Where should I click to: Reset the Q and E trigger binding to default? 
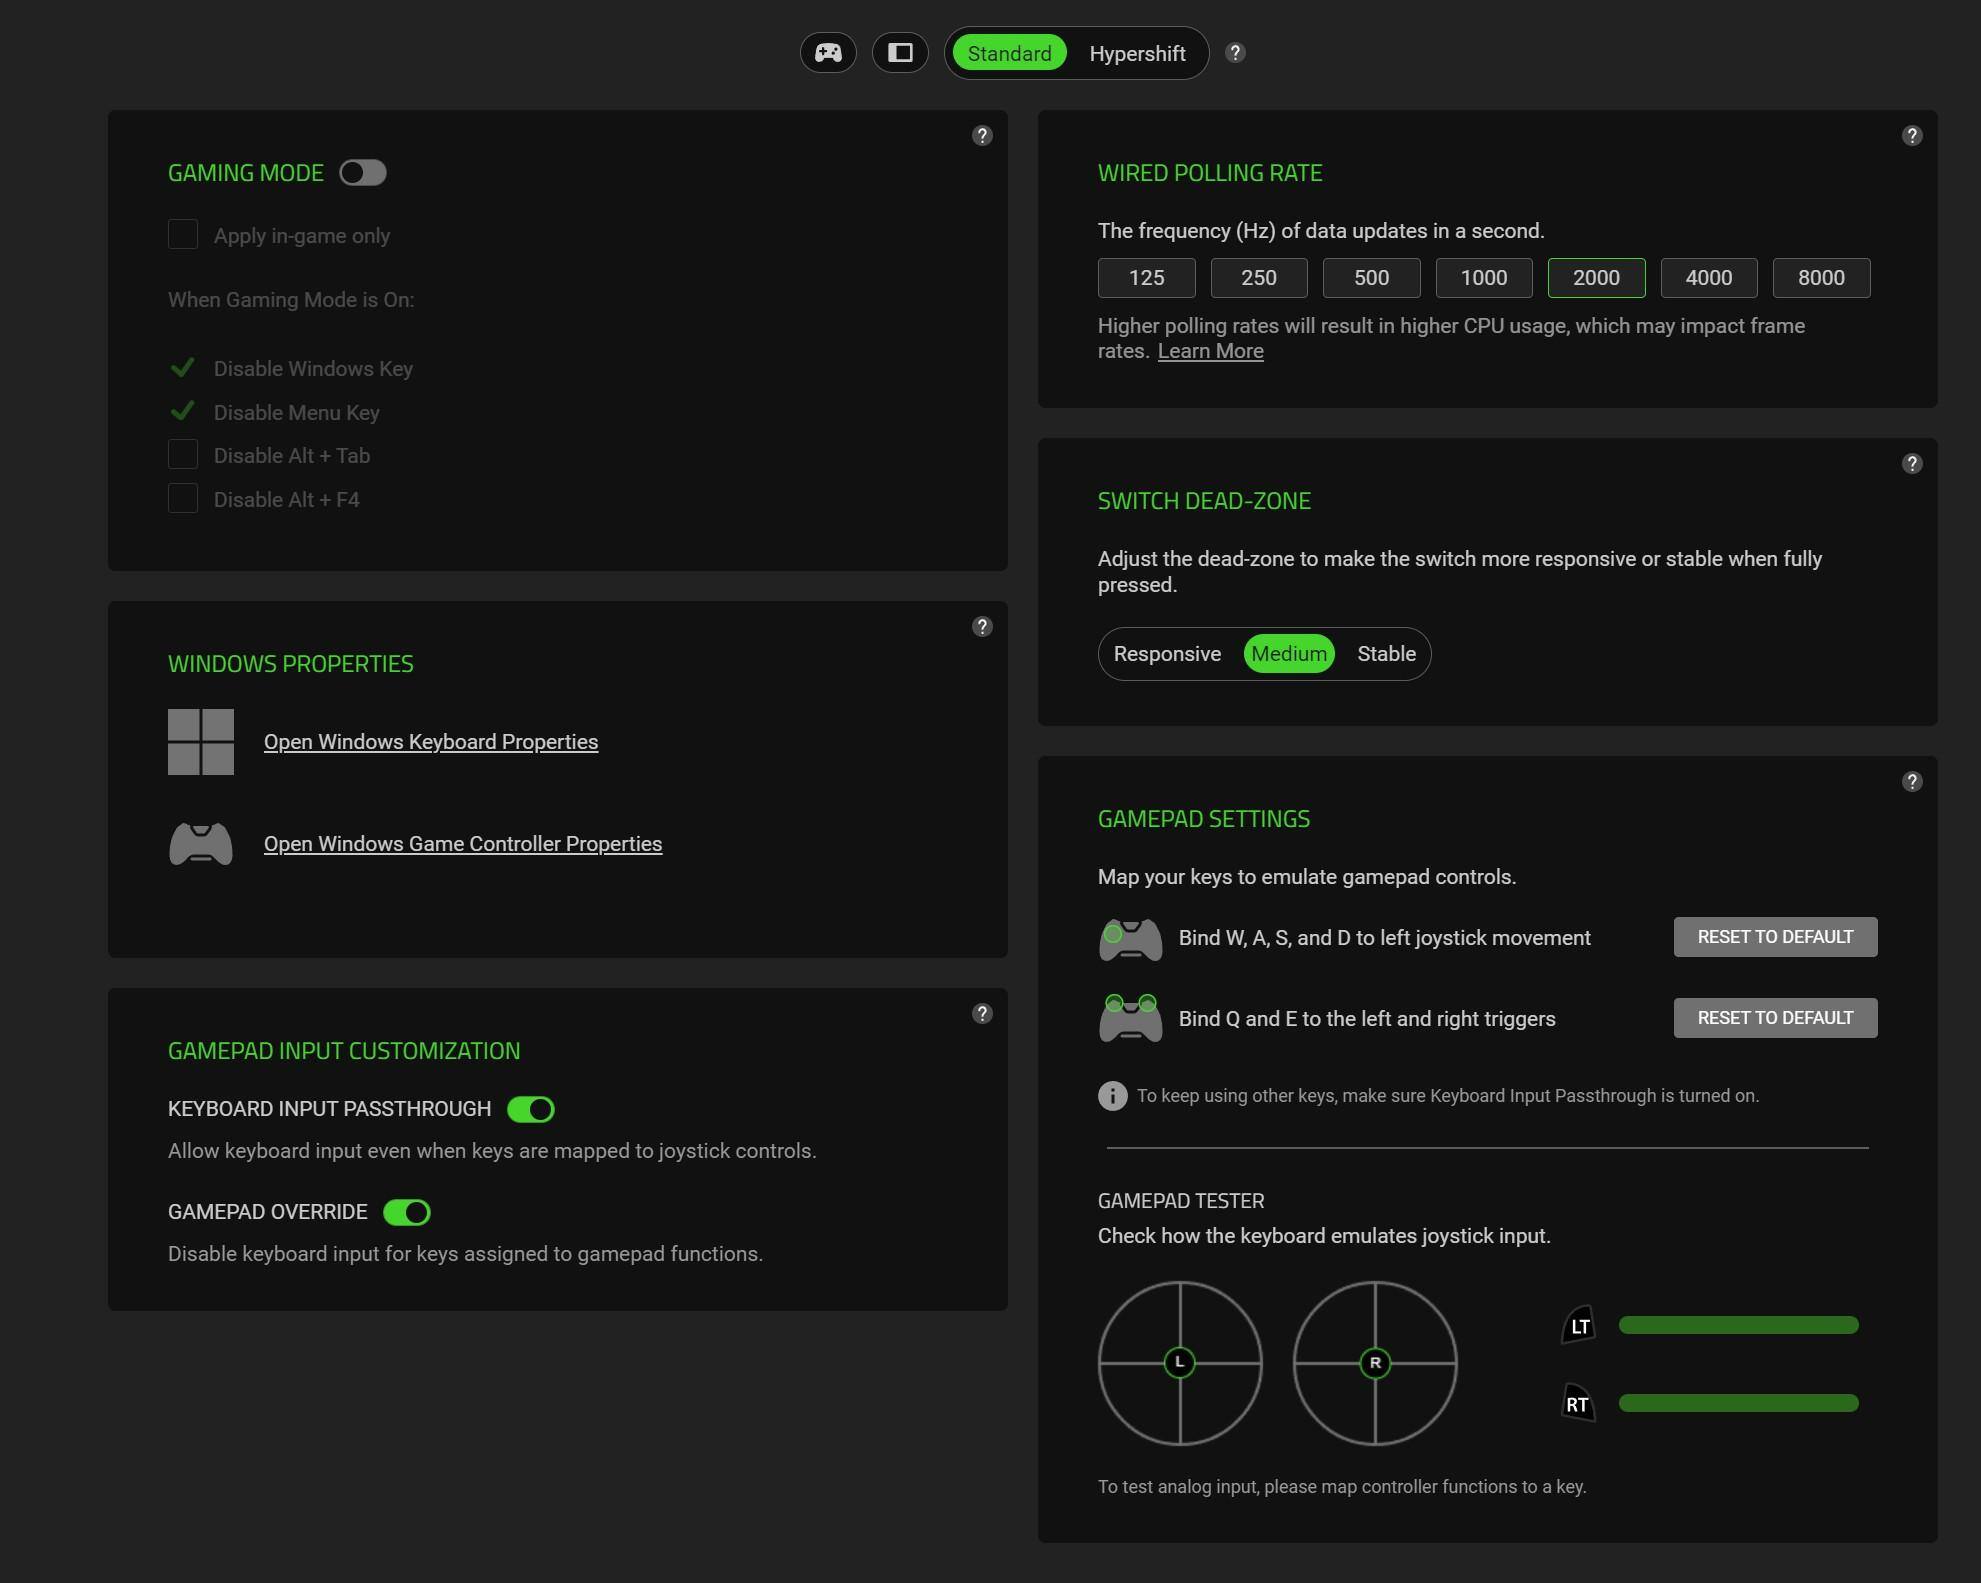(1775, 1018)
